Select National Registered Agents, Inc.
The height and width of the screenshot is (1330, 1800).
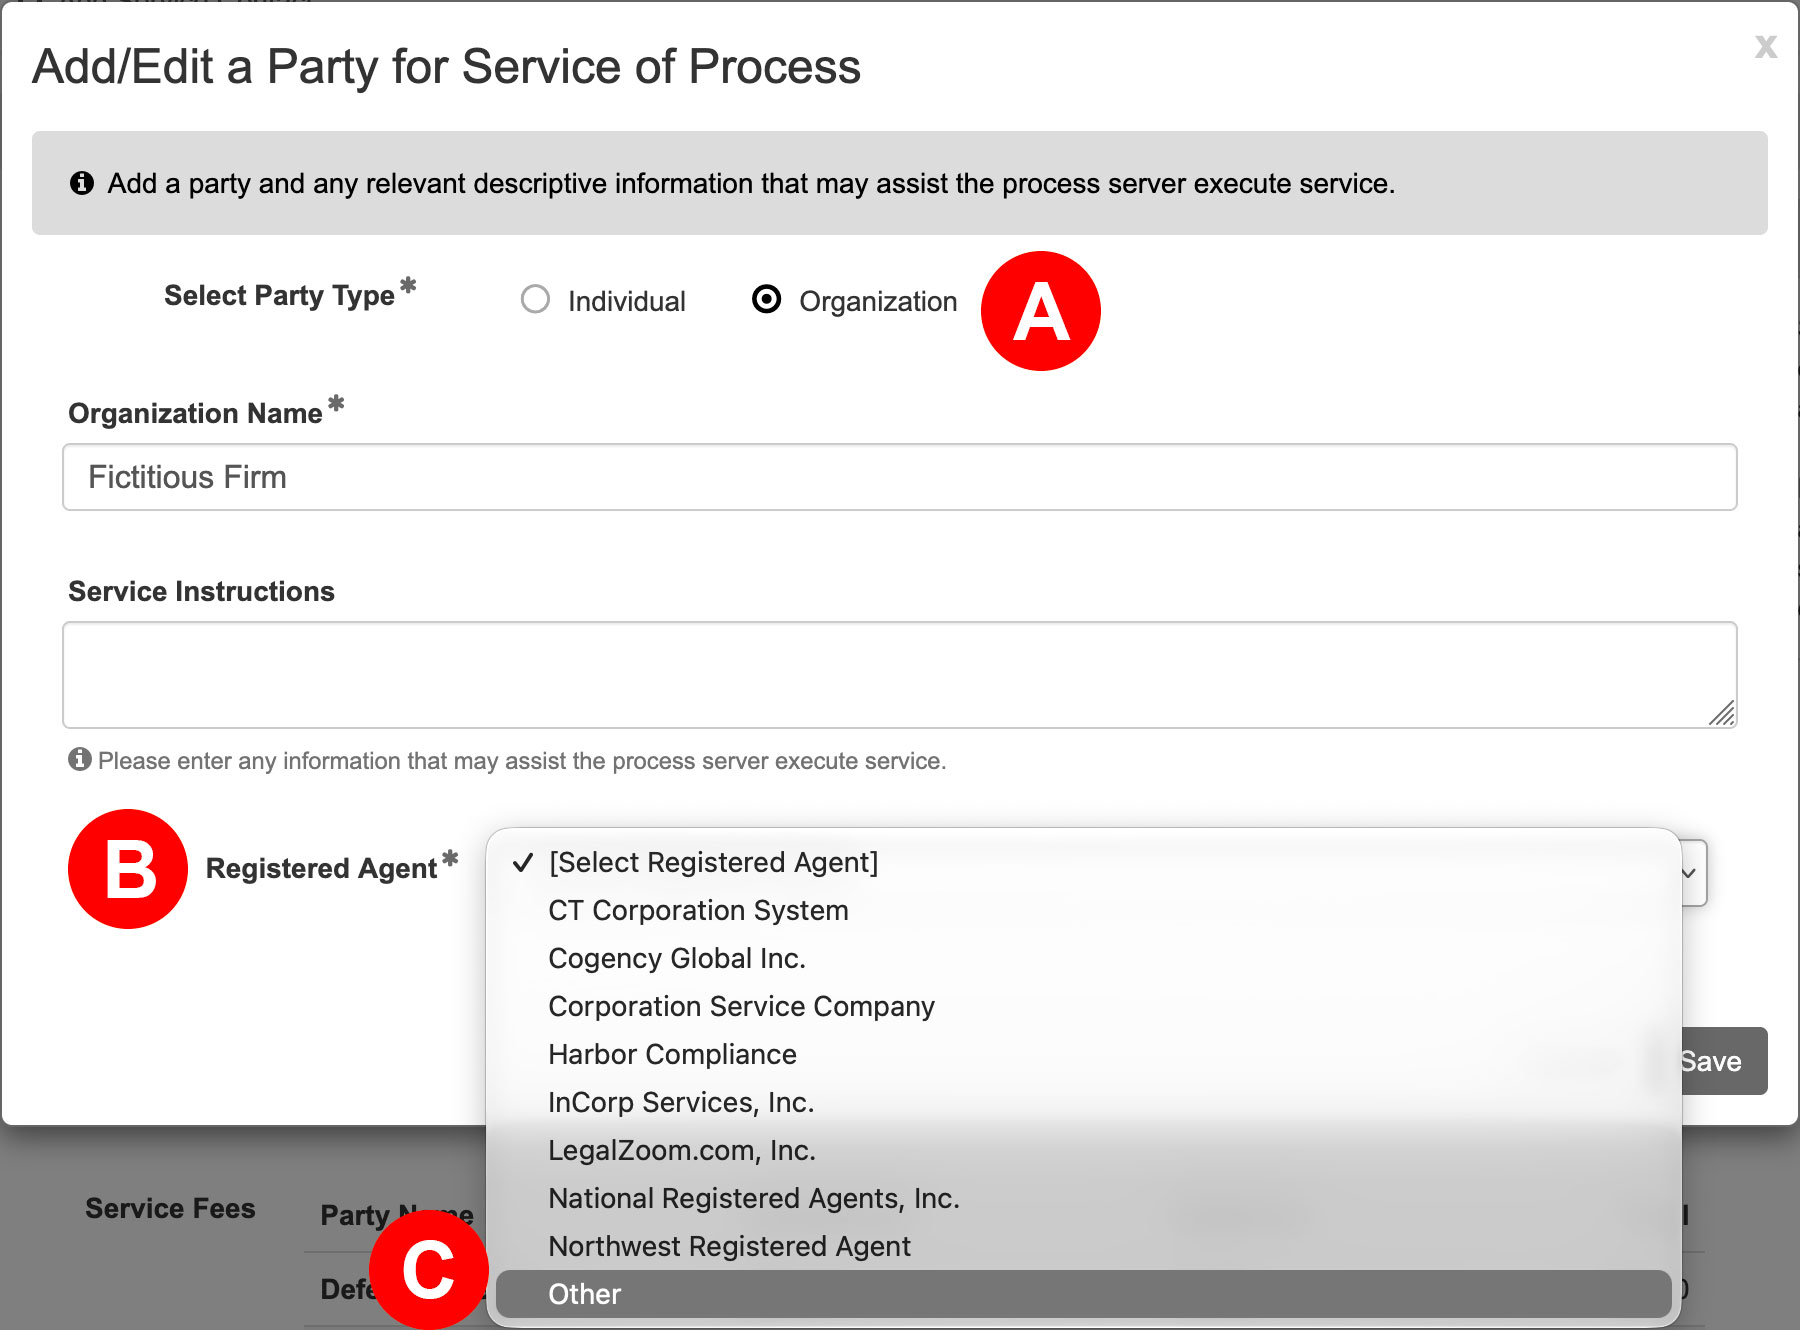click(1084, 1198)
